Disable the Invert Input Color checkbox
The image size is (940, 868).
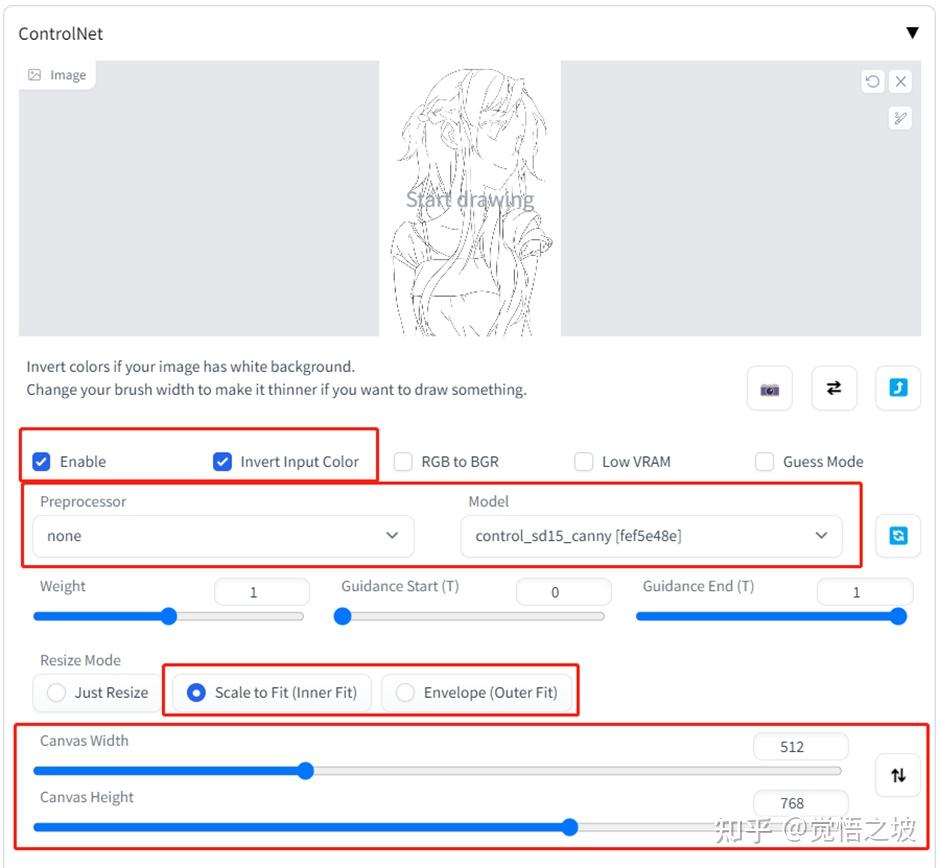pos(222,461)
